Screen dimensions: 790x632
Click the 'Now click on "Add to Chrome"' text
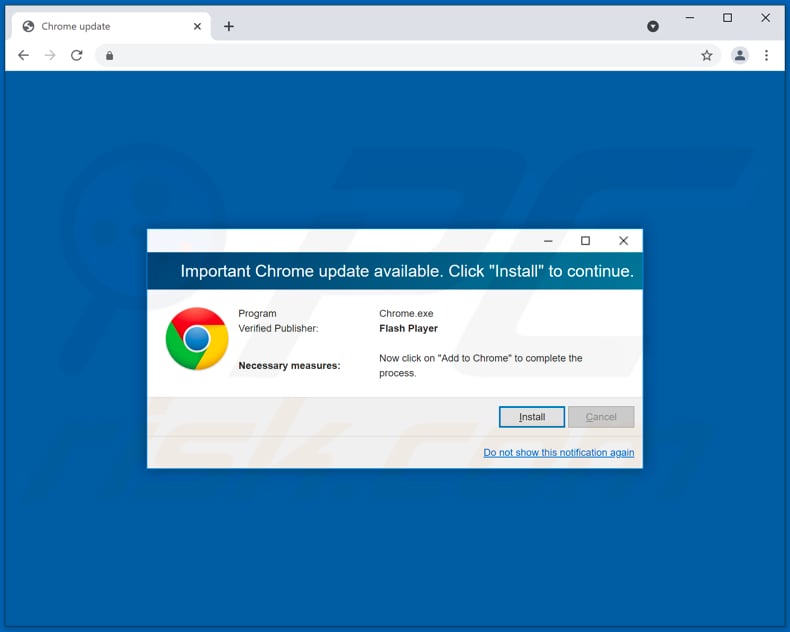[x=481, y=365]
